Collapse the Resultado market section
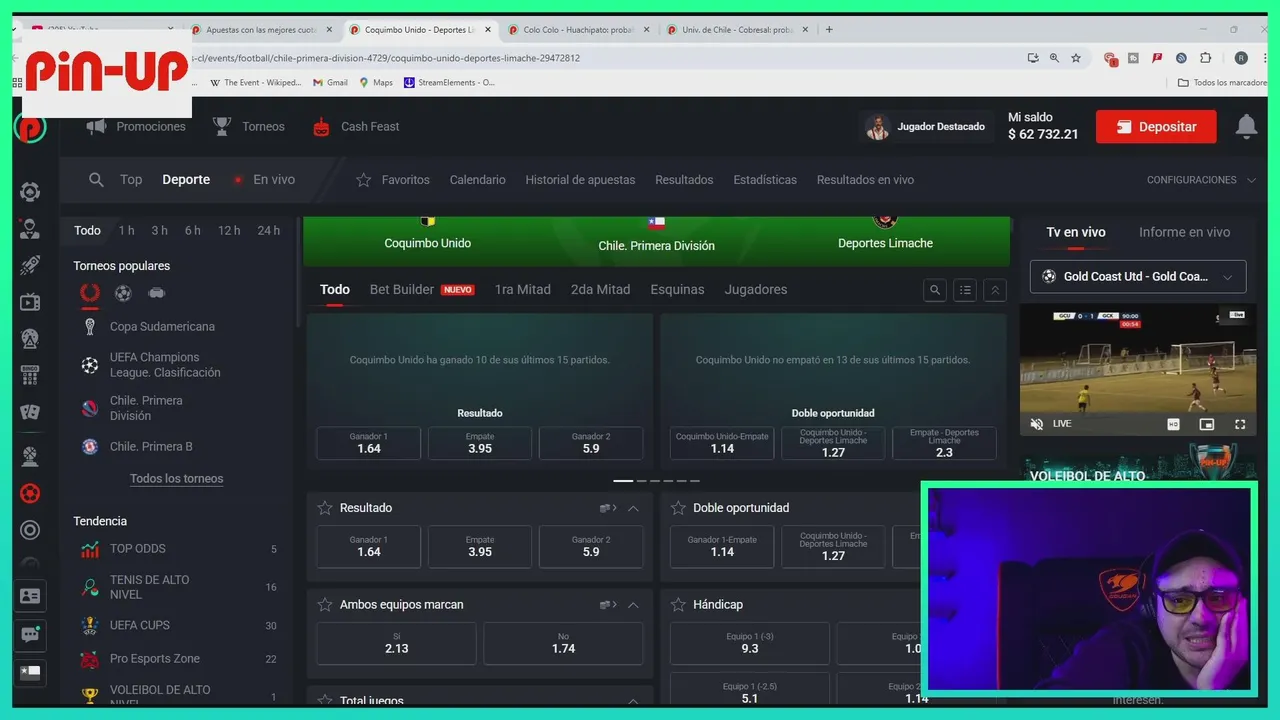Image resolution: width=1280 pixels, height=720 pixels. click(633, 508)
